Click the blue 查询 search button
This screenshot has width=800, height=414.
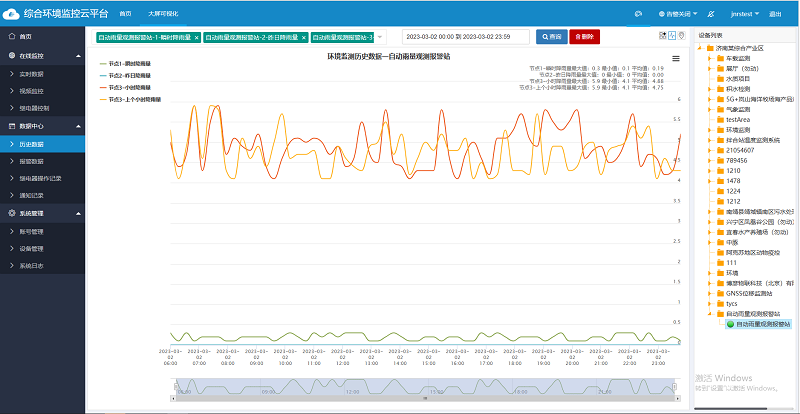tap(550, 36)
